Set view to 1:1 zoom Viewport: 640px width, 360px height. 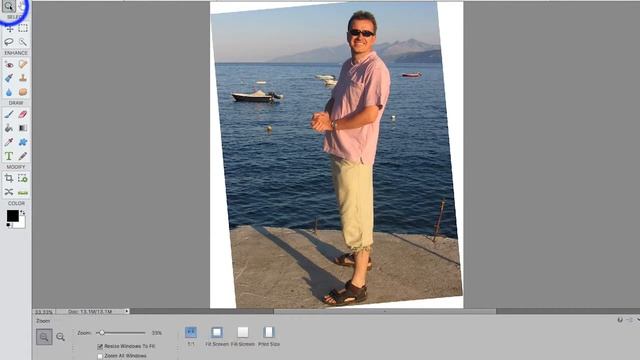(191, 333)
